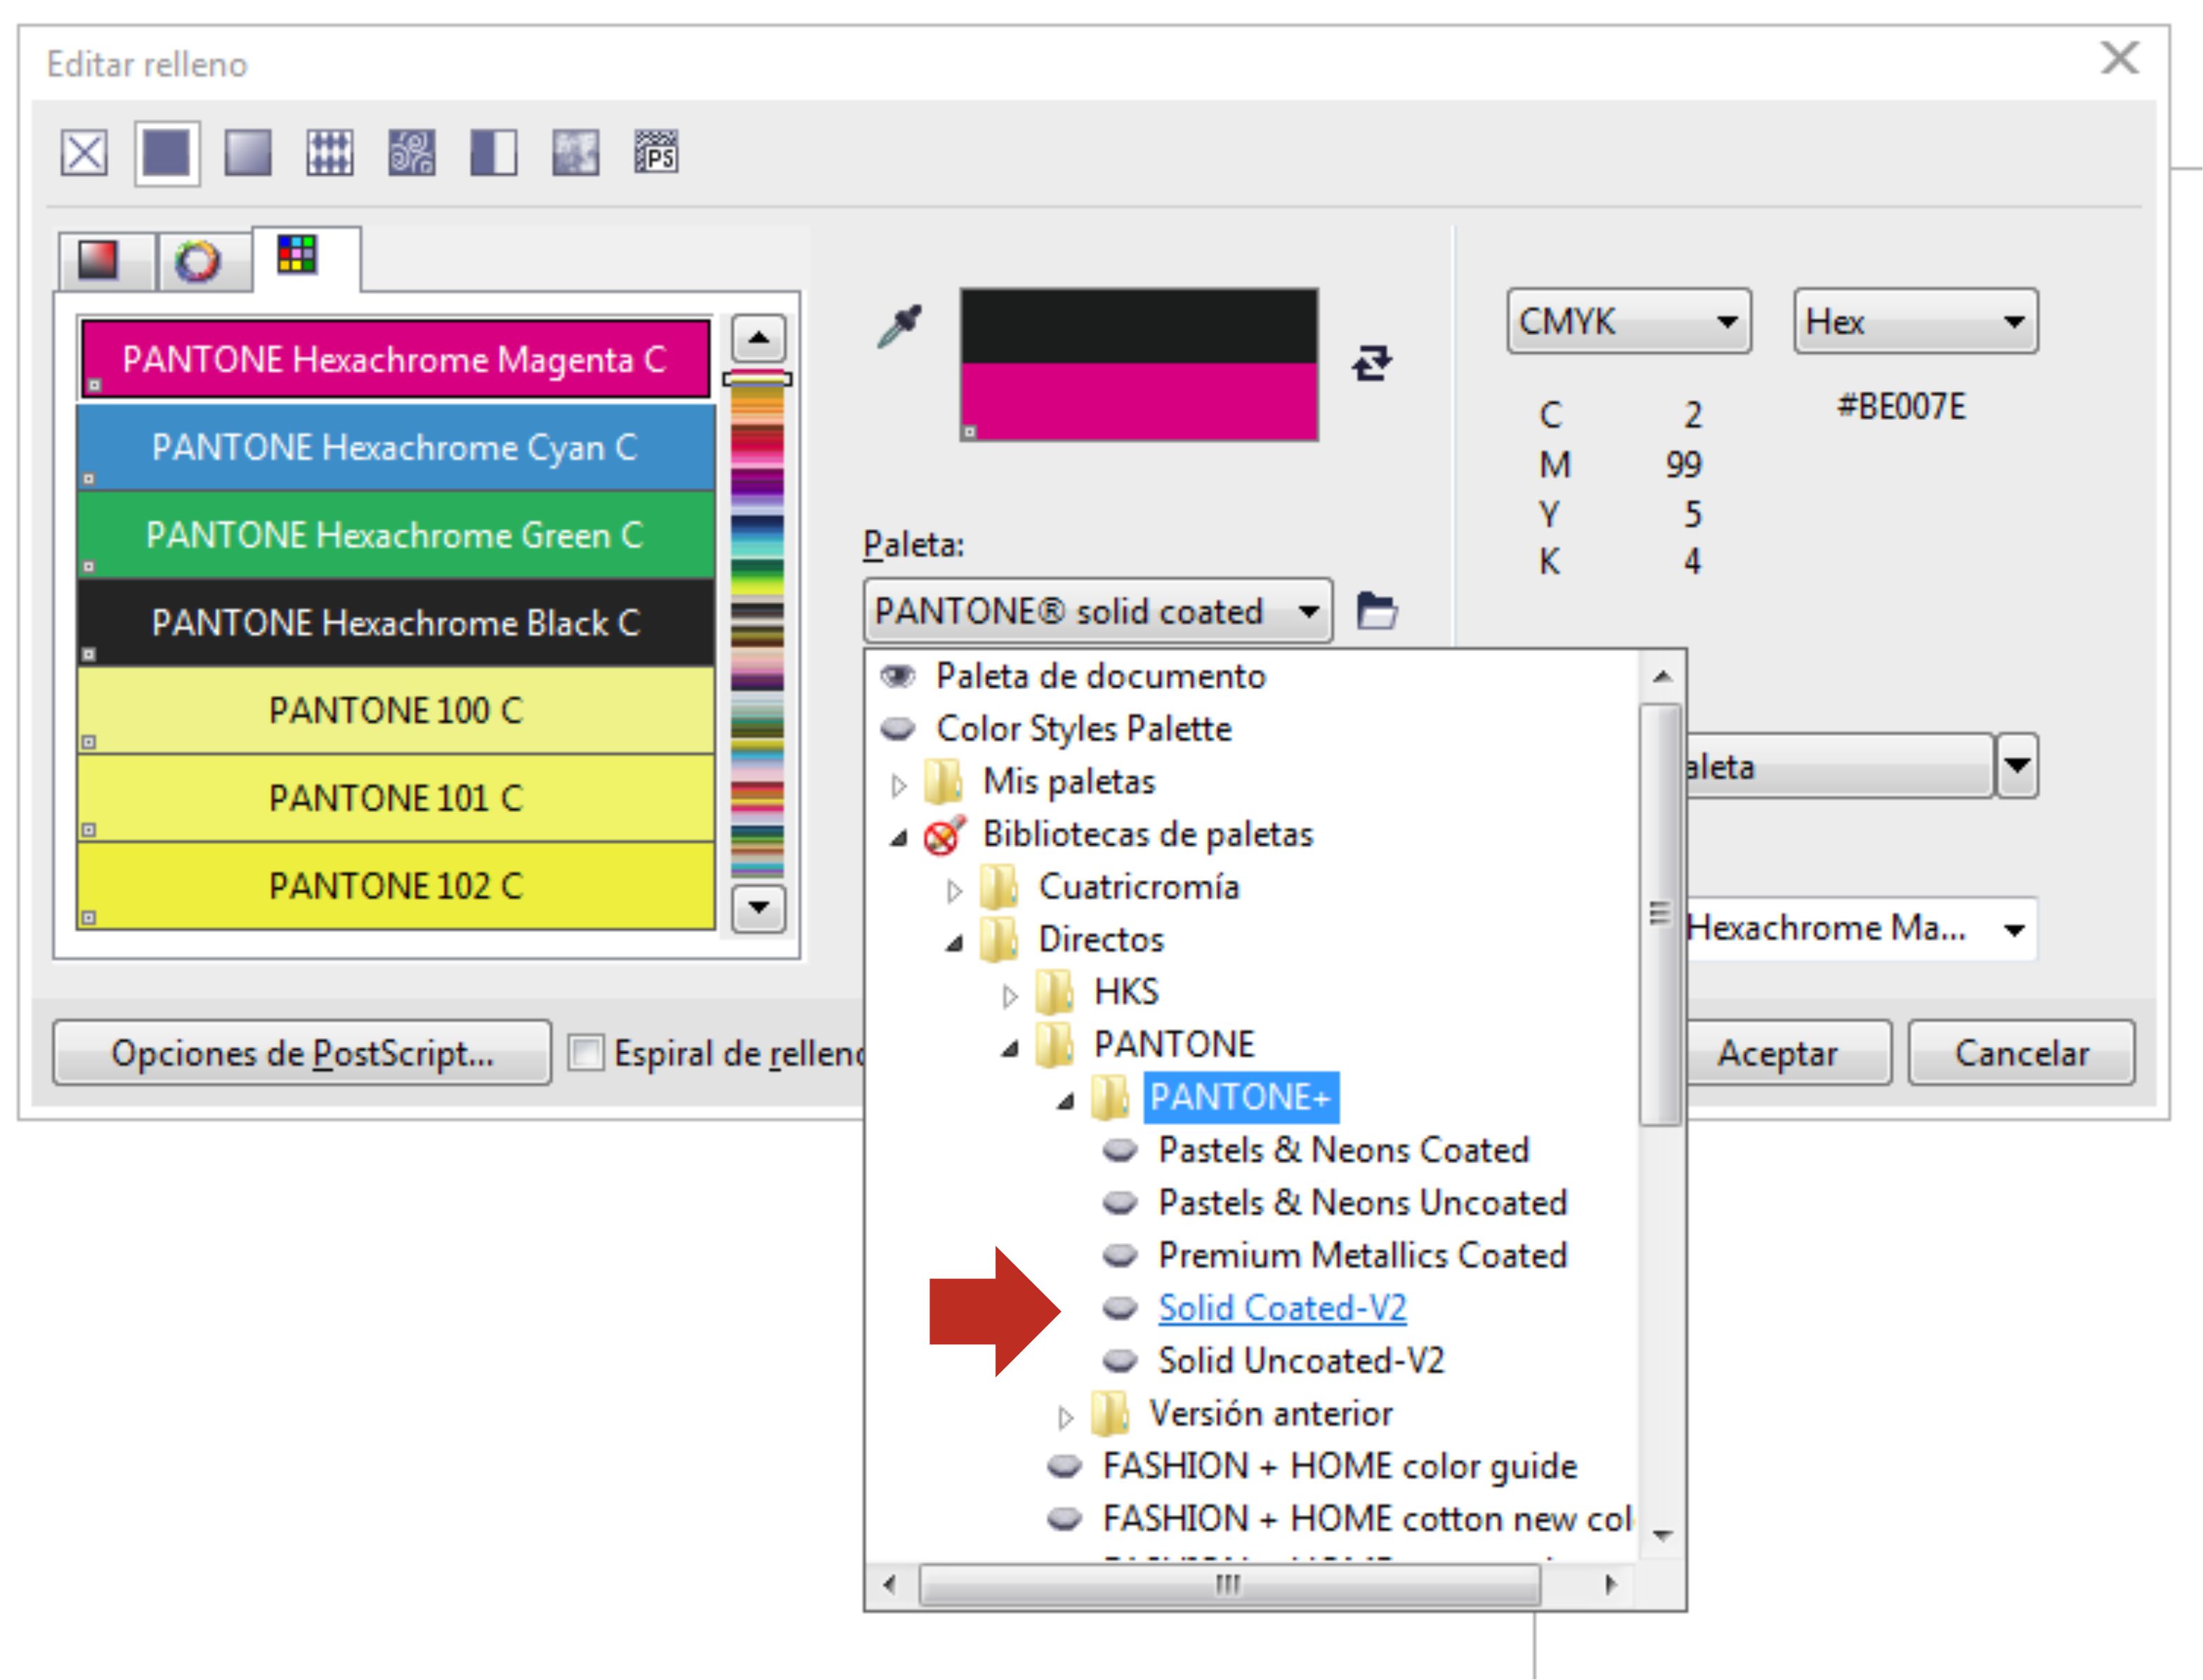
Task: Pick PANTONE Hexachrome Cyan C swatch
Action: (395, 447)
